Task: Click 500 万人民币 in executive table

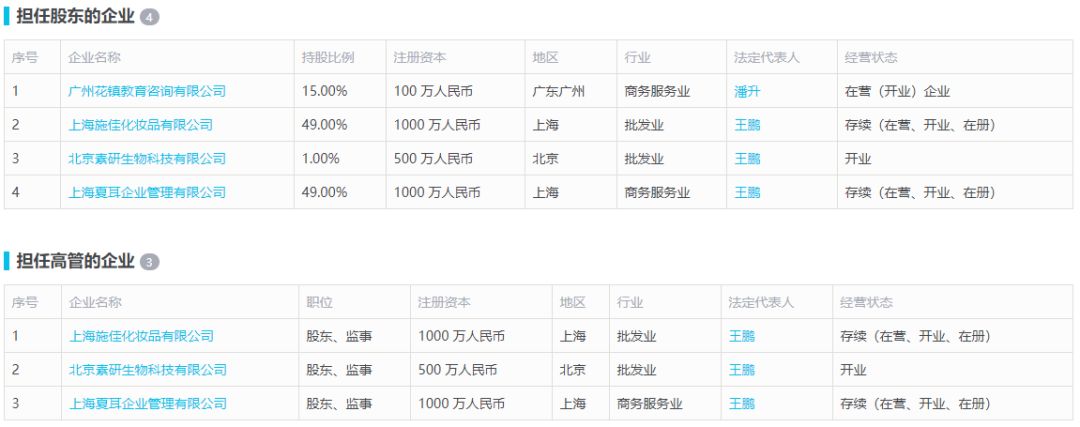Action: tap(457, 370)
